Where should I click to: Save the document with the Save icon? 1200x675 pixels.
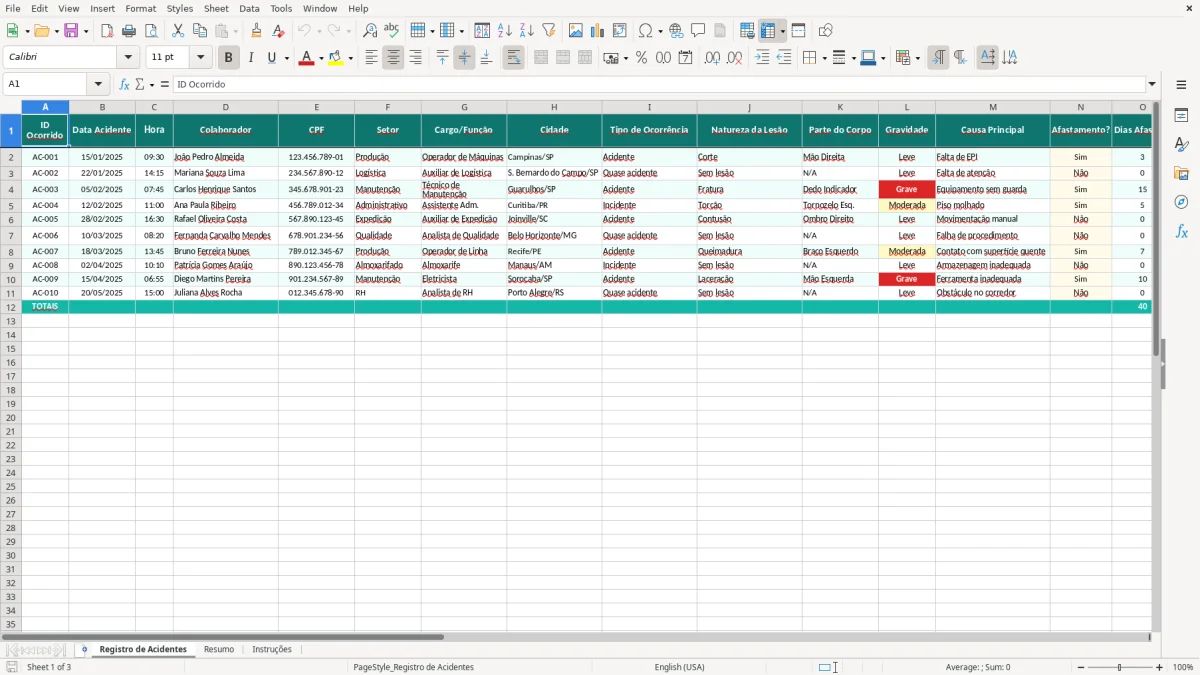click(x=71, y=31)
